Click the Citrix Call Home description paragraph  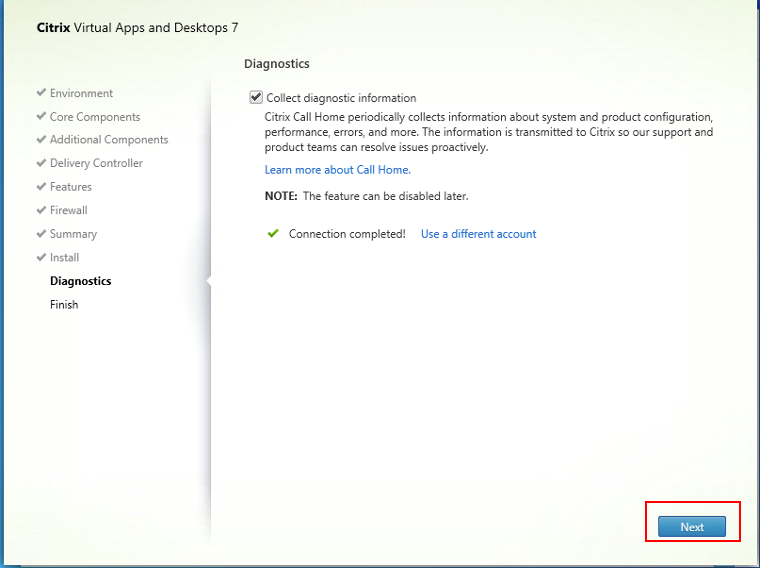[489, 132]
